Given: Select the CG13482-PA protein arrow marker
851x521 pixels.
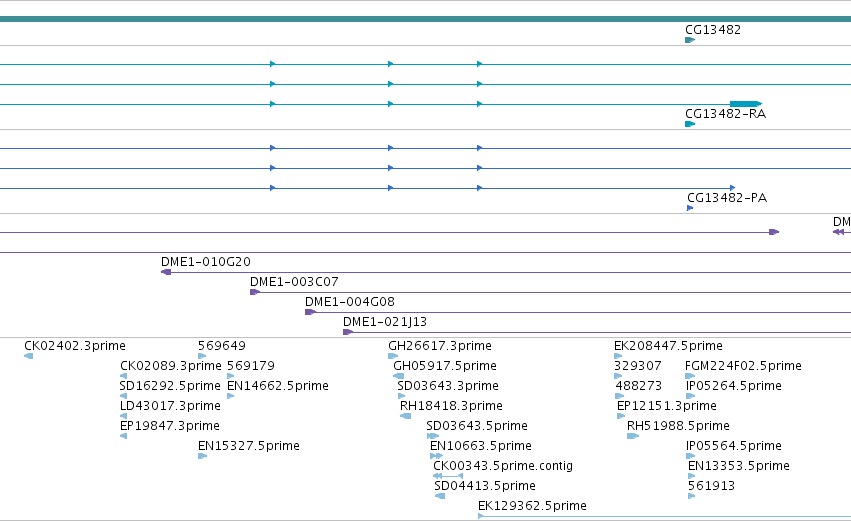Looking at the screenshot, I should pyautogui.click(x=690, y=208).
